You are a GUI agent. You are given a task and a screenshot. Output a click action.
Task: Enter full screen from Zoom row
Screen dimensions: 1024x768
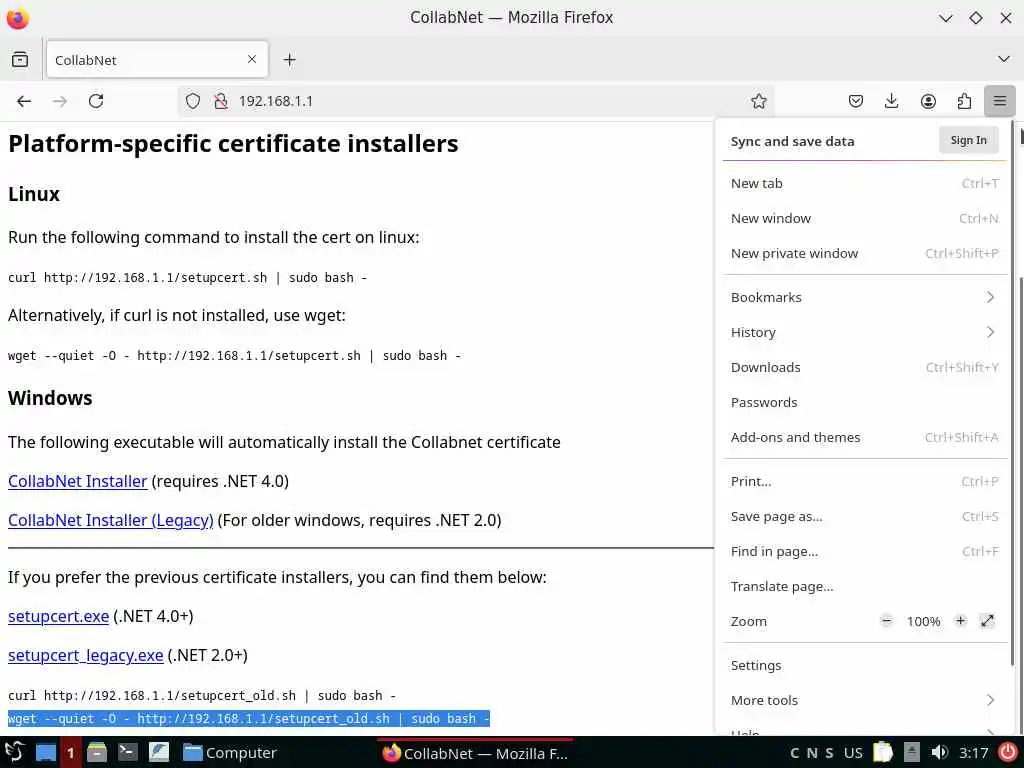(987, 621)
